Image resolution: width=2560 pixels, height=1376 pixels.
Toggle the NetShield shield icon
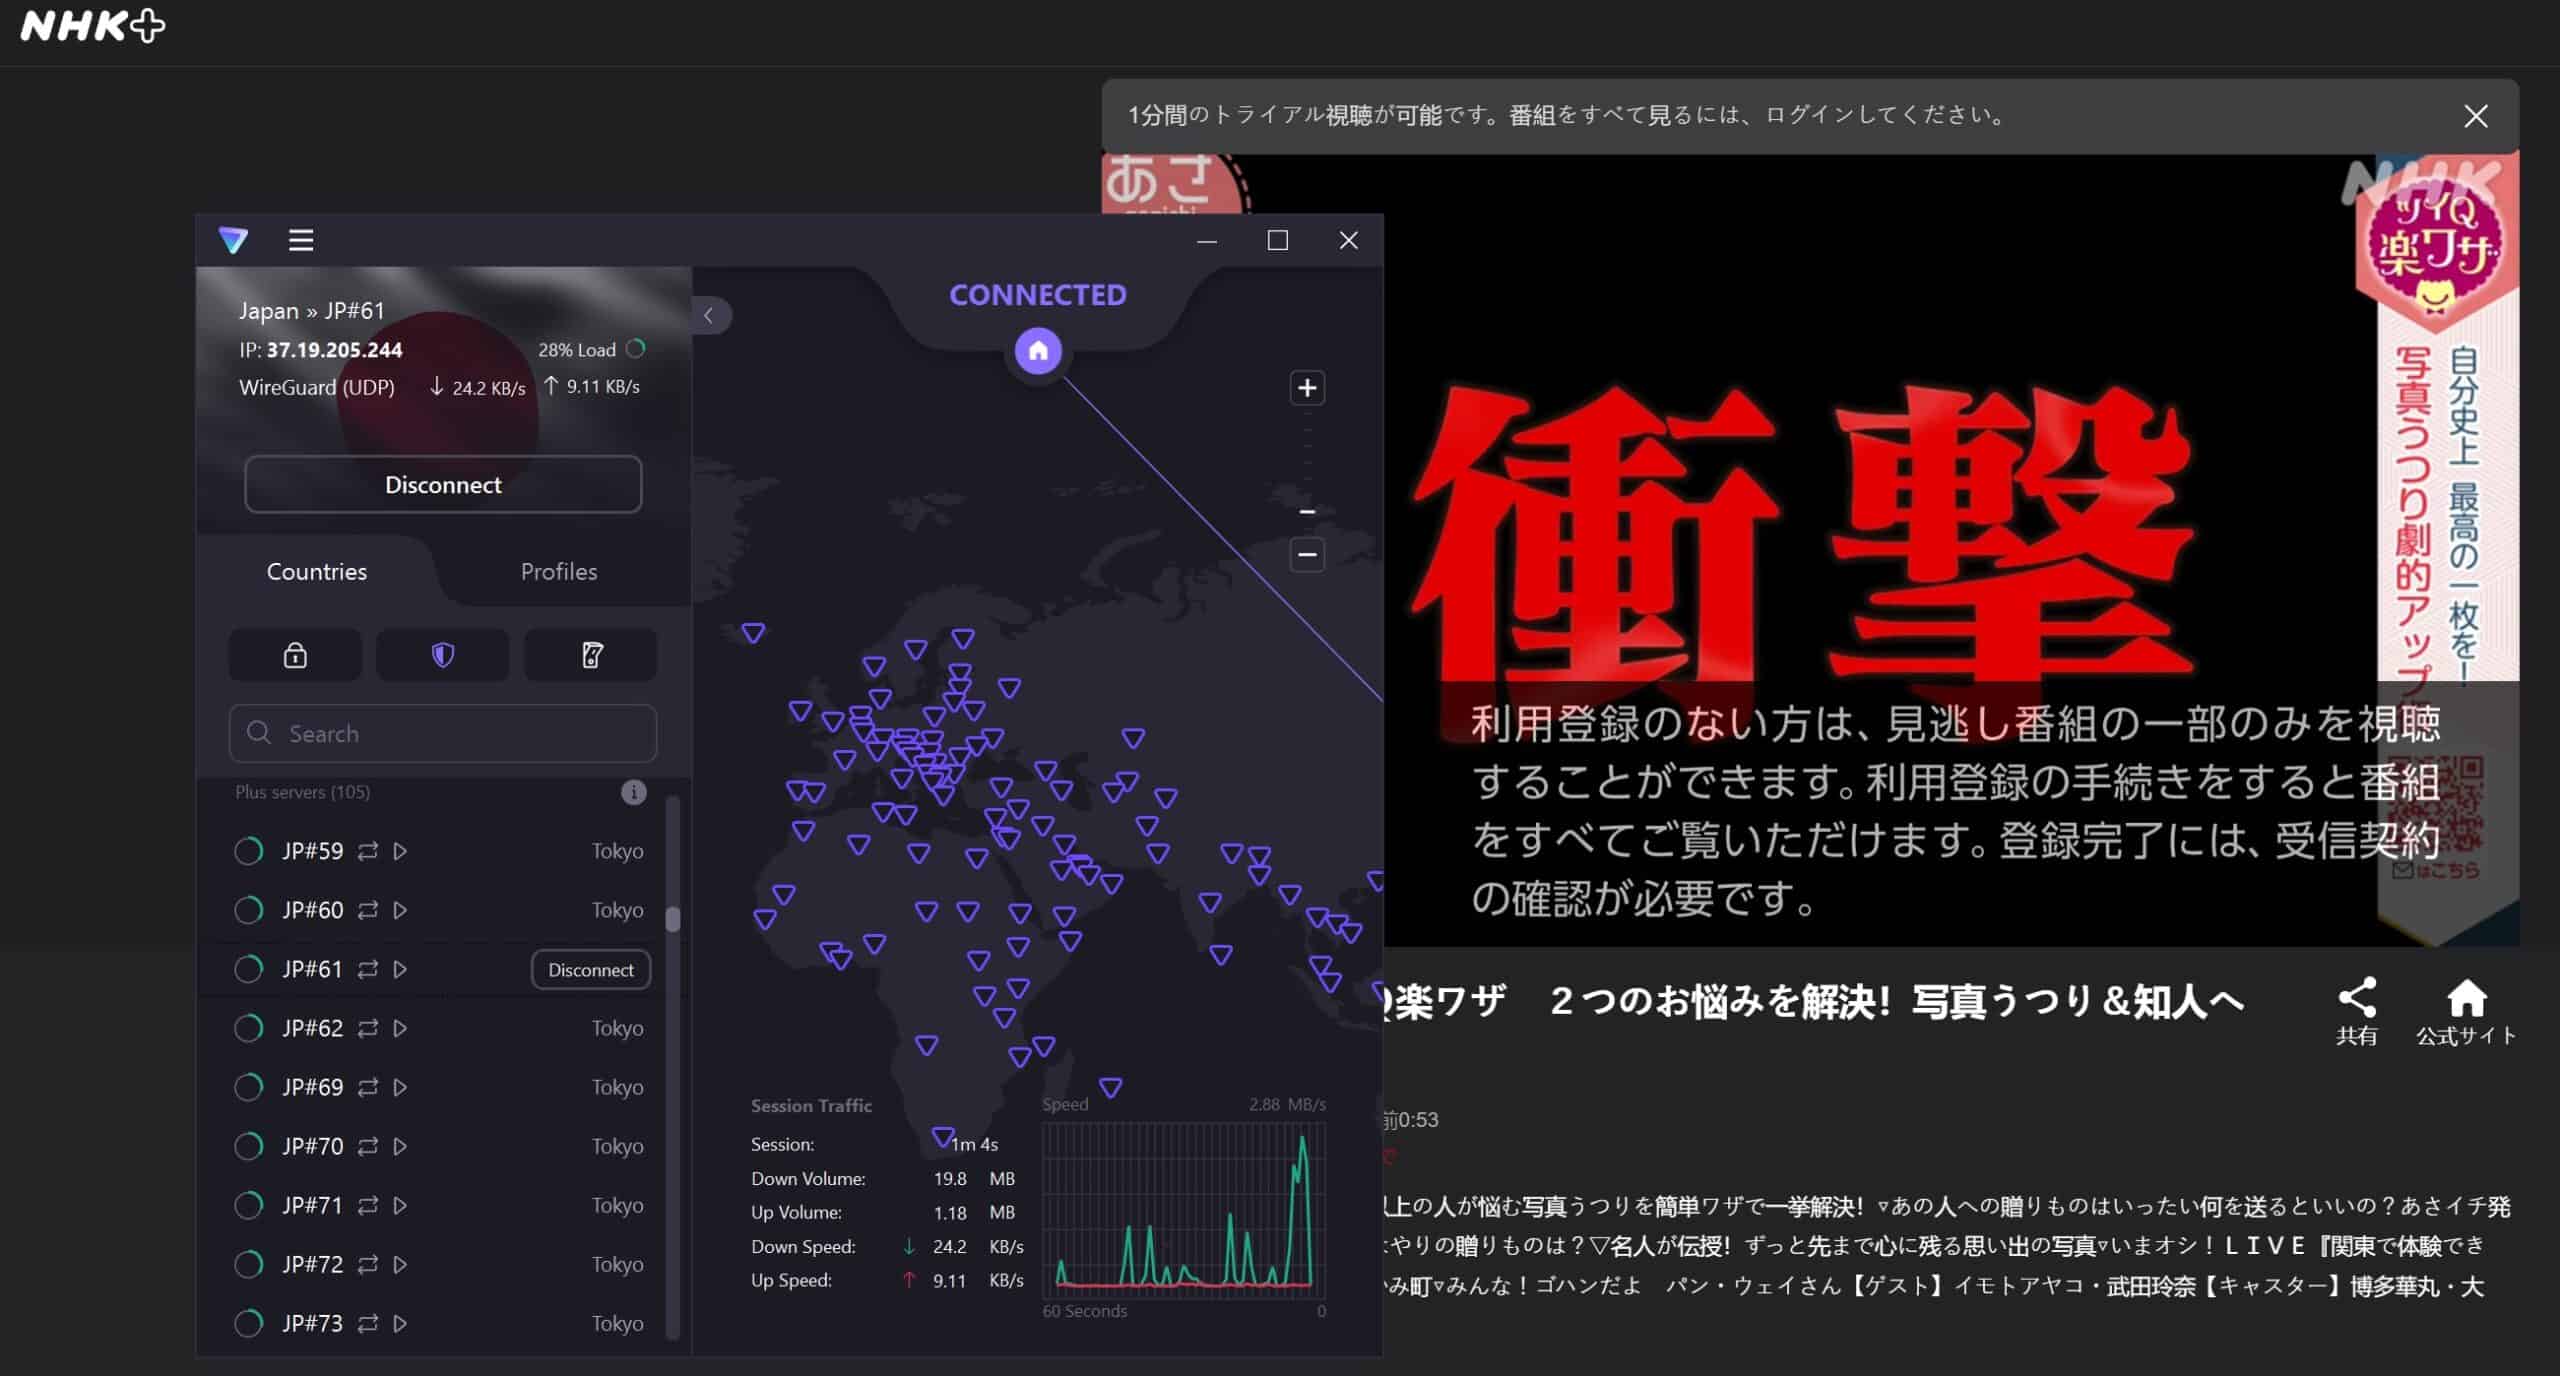coord(443,655)
